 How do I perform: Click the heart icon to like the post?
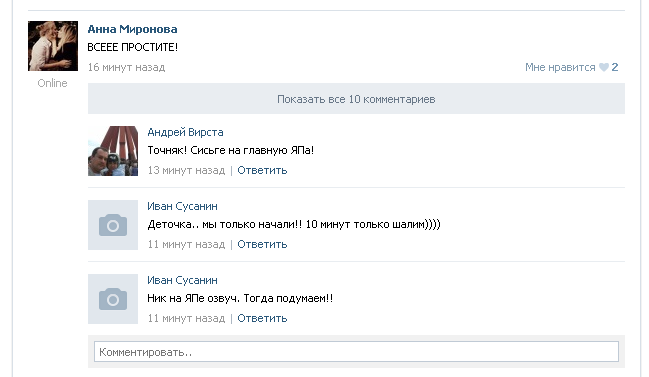coord(604,67)
